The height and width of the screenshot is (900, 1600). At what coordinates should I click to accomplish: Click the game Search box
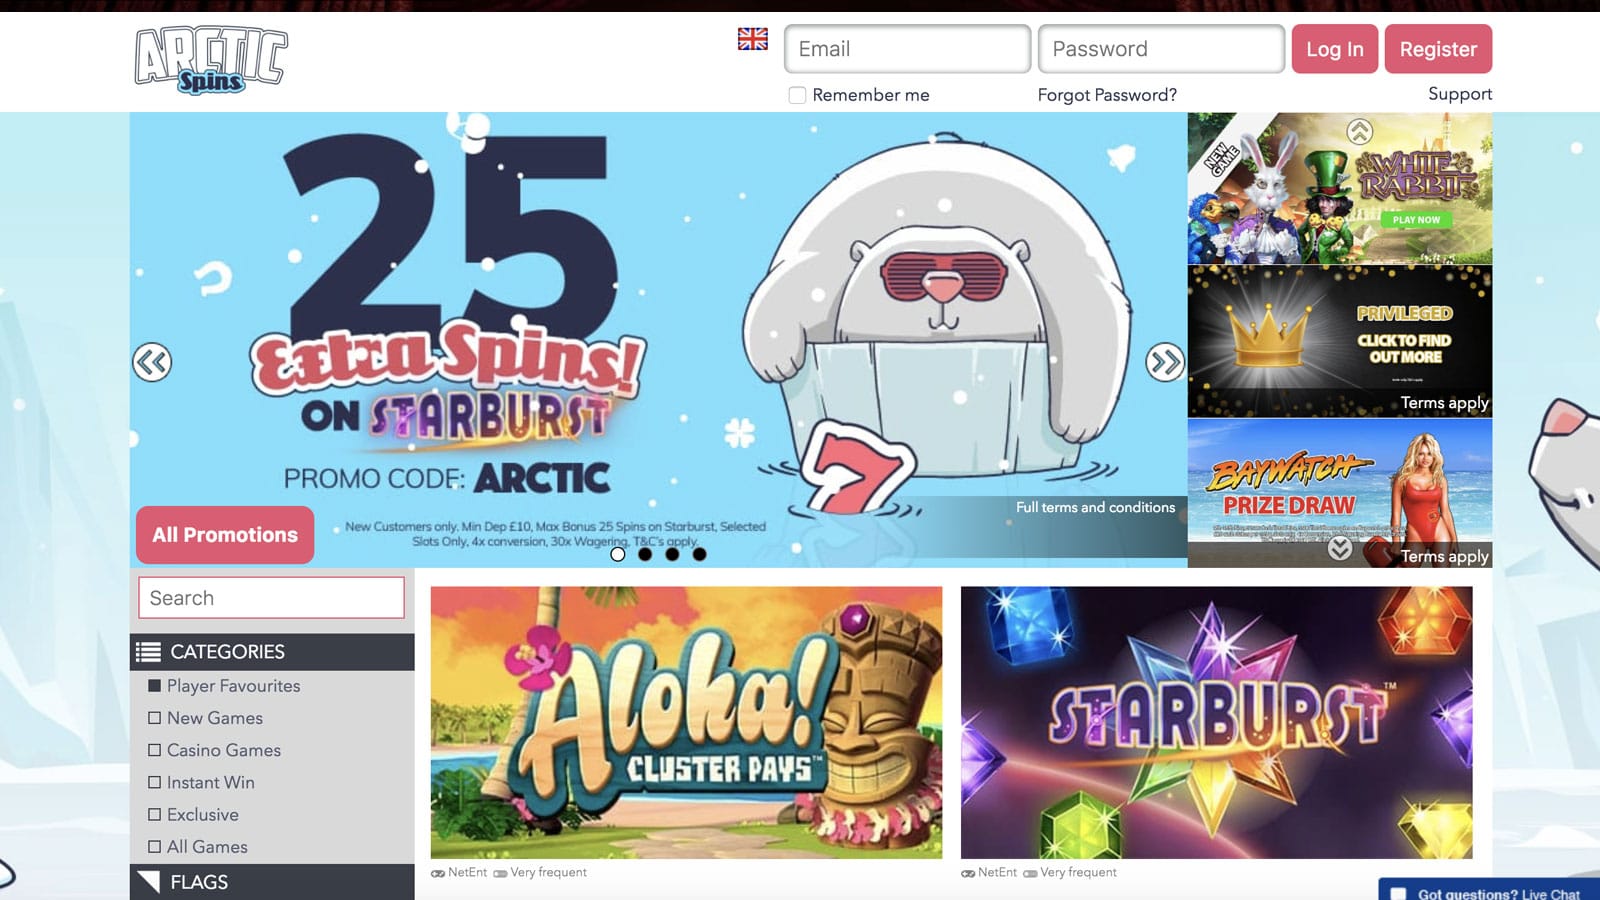(272, 598)
